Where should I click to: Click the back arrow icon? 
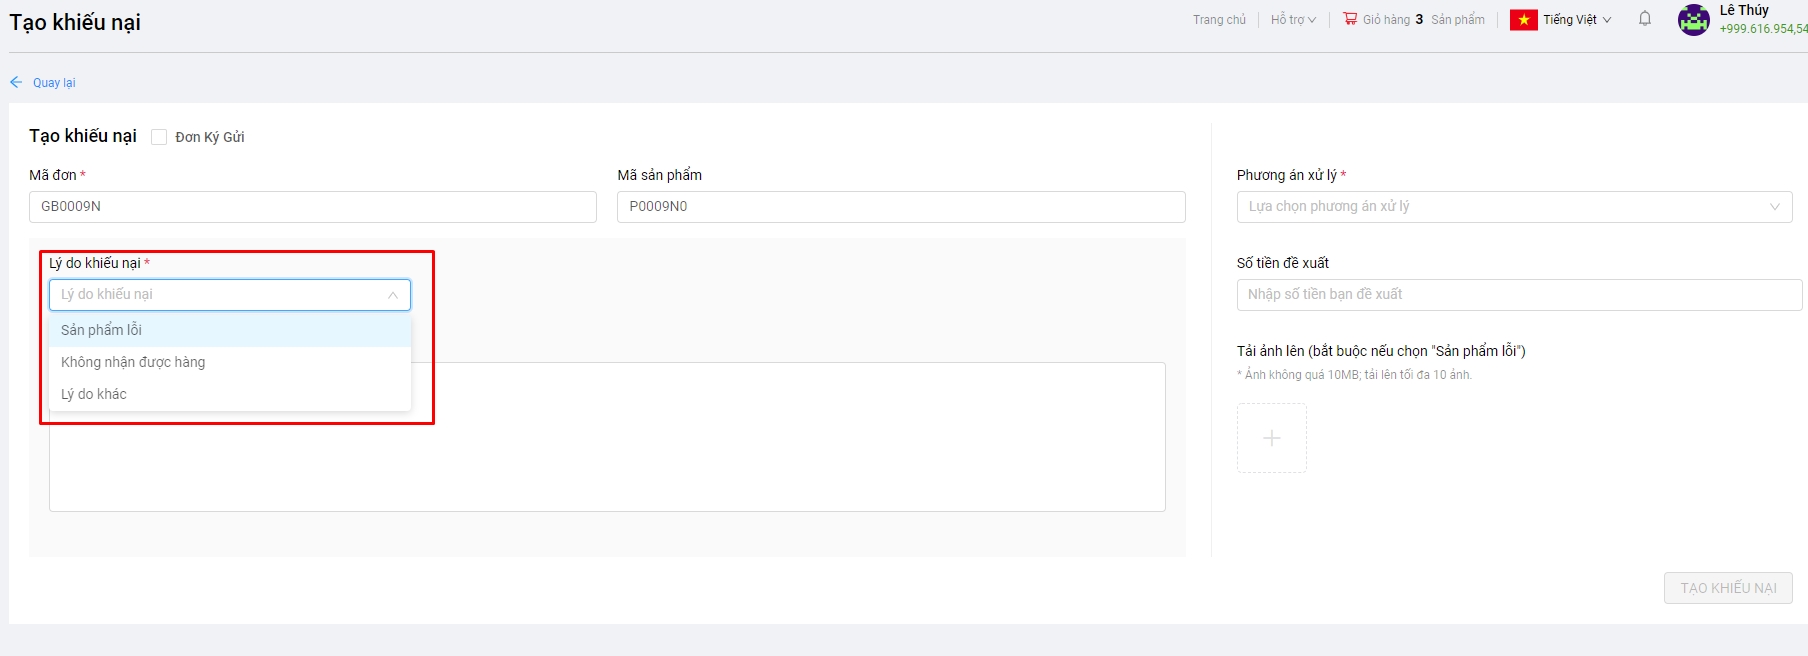[x=16, y=83]
